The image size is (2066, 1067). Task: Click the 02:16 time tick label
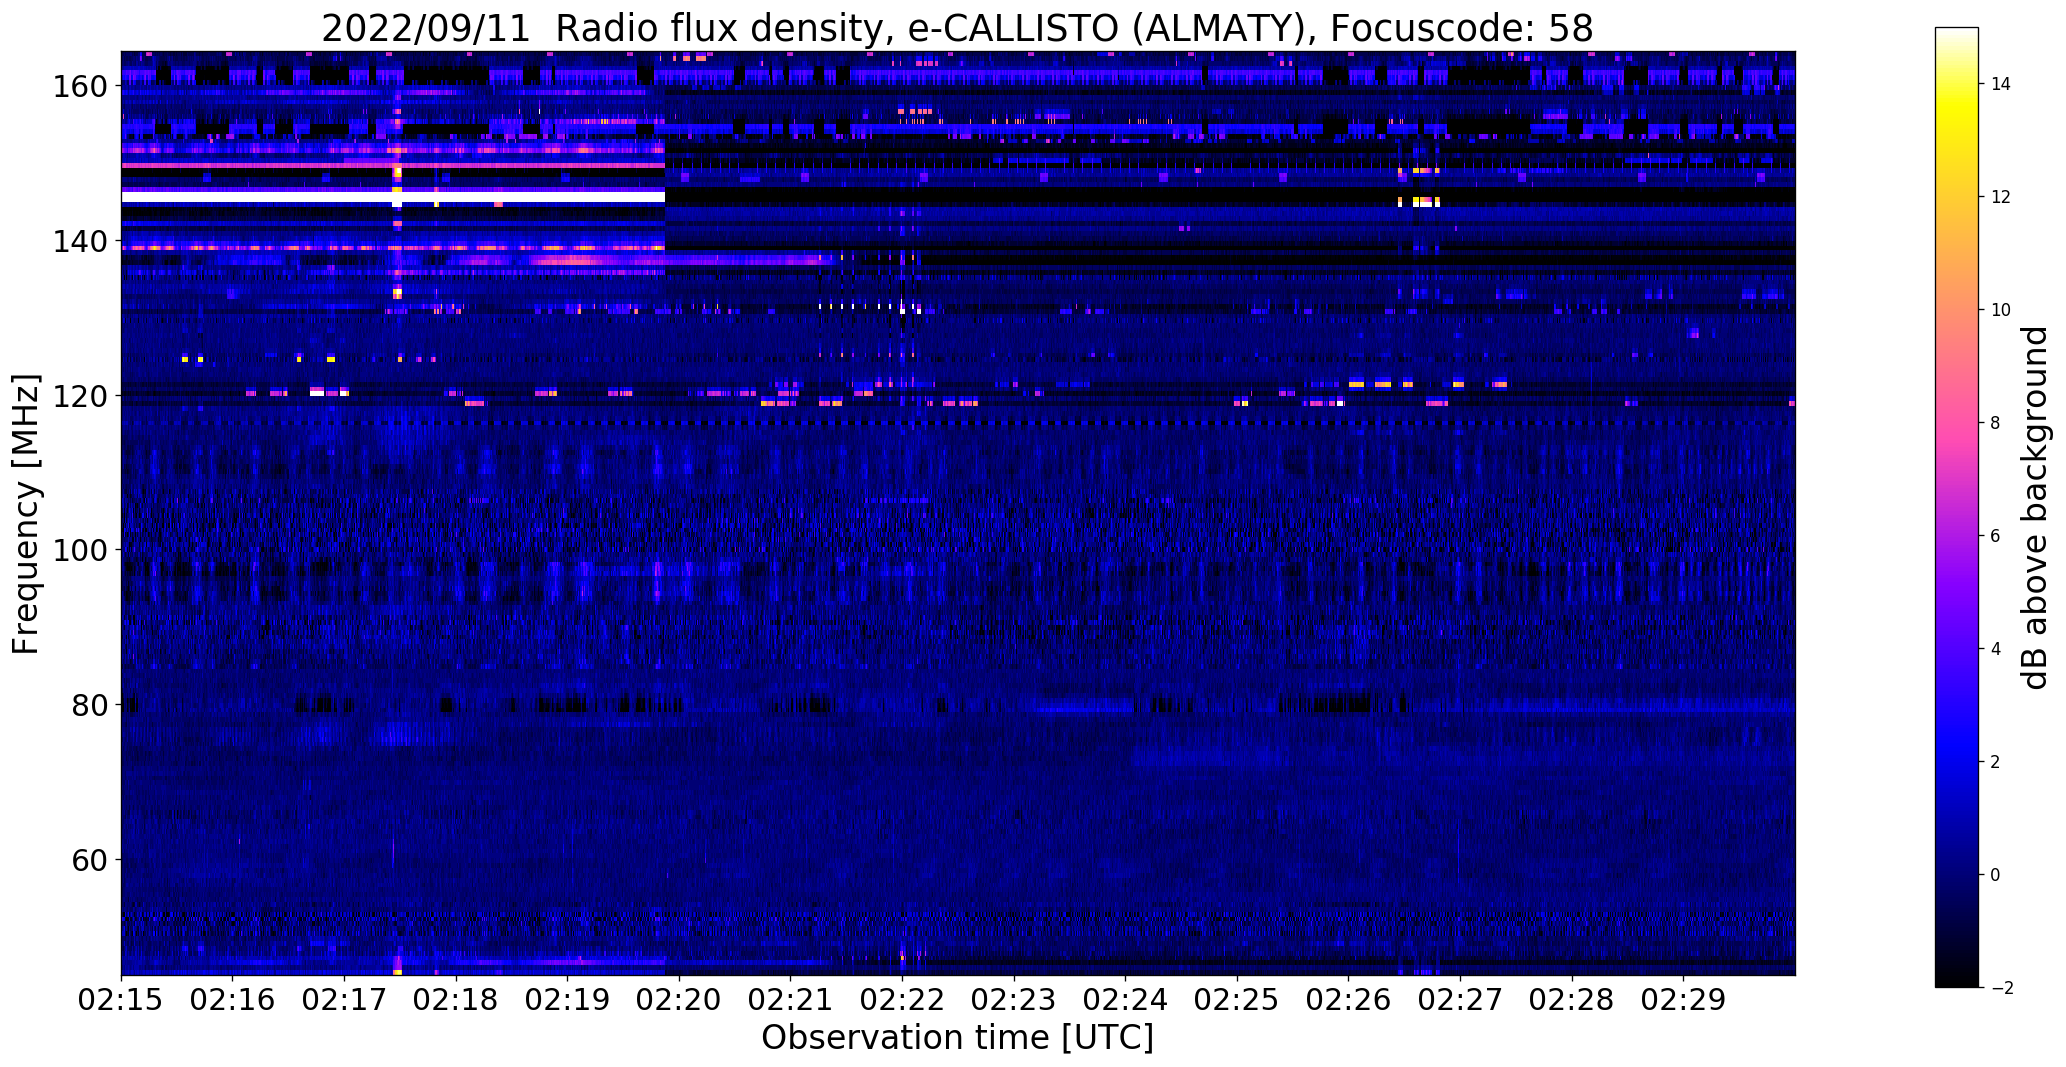(x=233, y=1000)
